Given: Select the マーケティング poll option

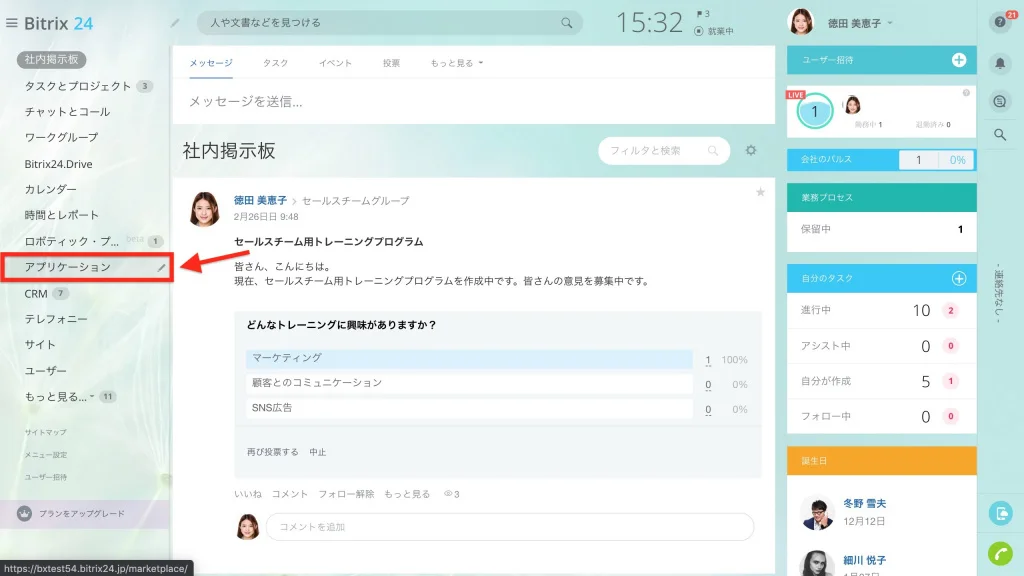Looking at the screenshot, I should coord(469,359).
